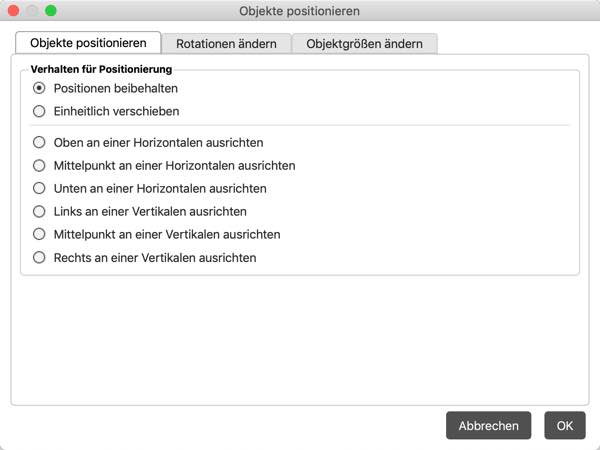Switch to the Rotationen ändern tab
Viewport: 600px width, 450px height.
226,44
